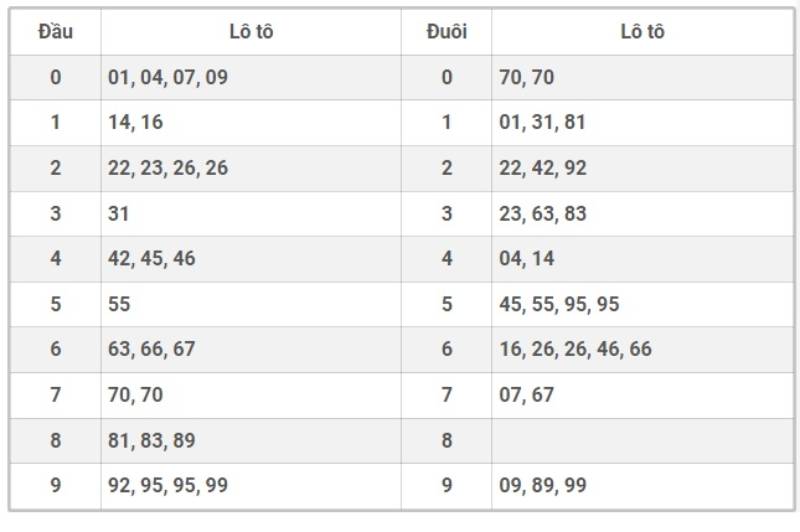Click the cell showing 22, 23, 26, 26
This screenshot has height=532, width=800.
pyautogui.click(x=168, y=168)
